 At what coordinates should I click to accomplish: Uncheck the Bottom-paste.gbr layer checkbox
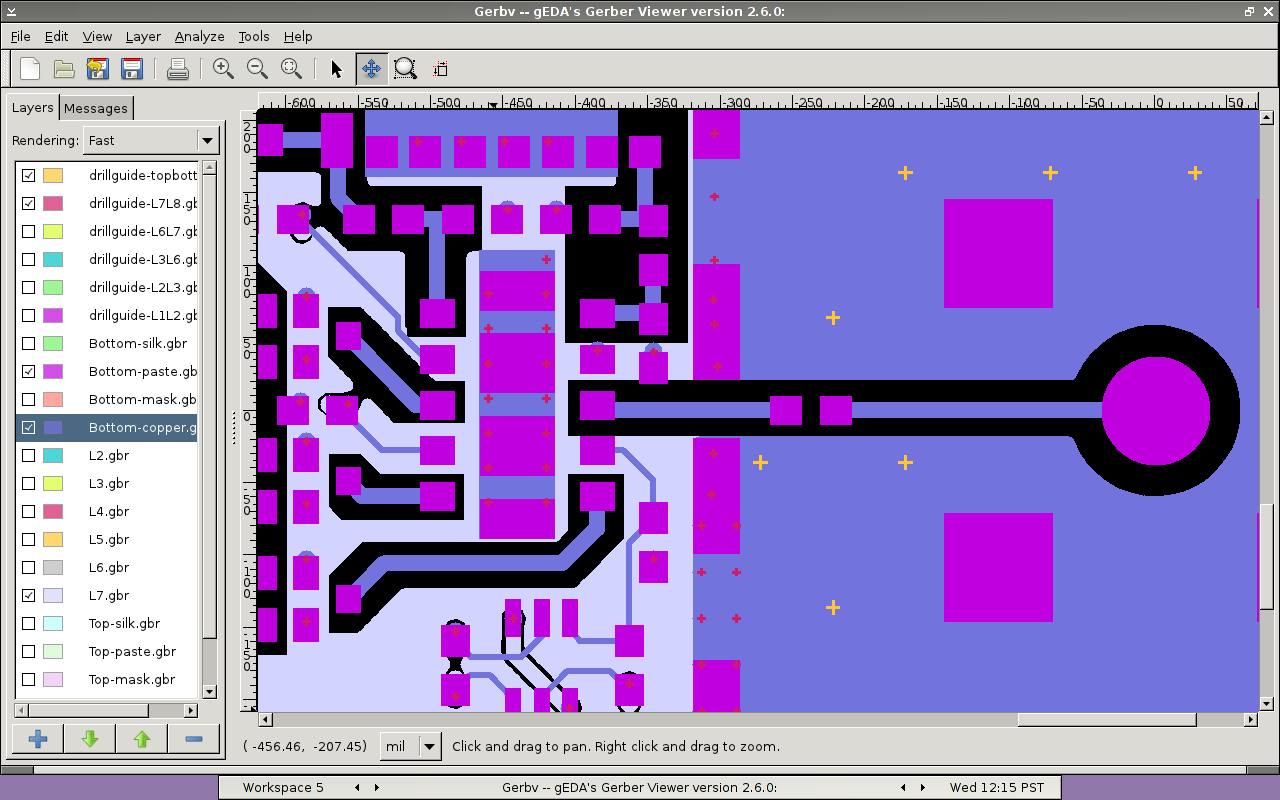(x=29, y=371)
